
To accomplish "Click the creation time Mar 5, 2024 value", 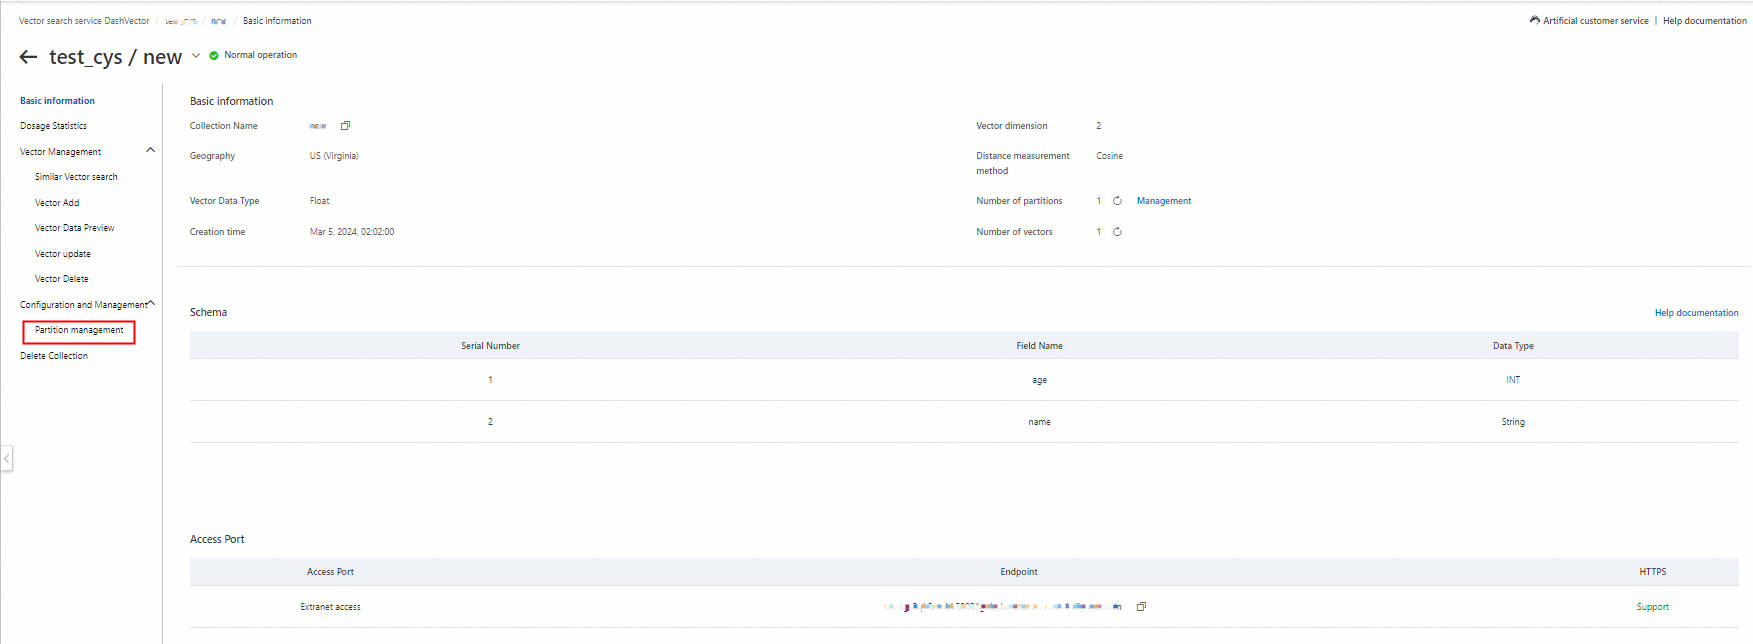I will (x=352, y=232).
